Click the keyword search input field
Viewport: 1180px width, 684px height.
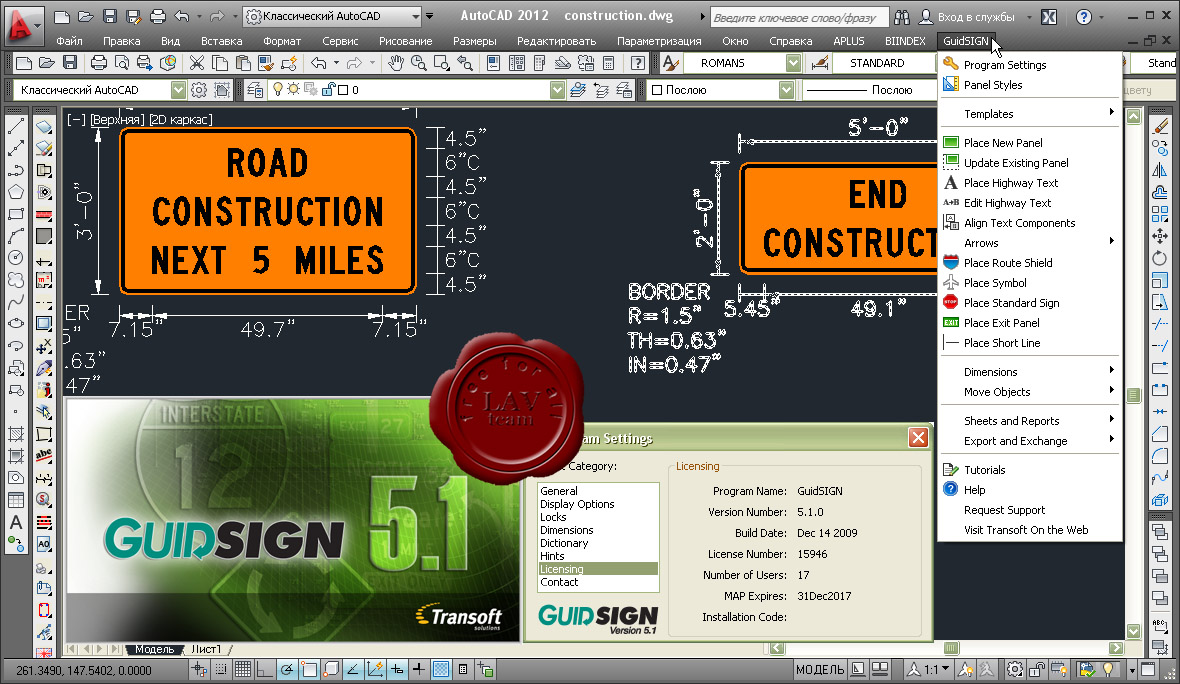click(798, 17)
